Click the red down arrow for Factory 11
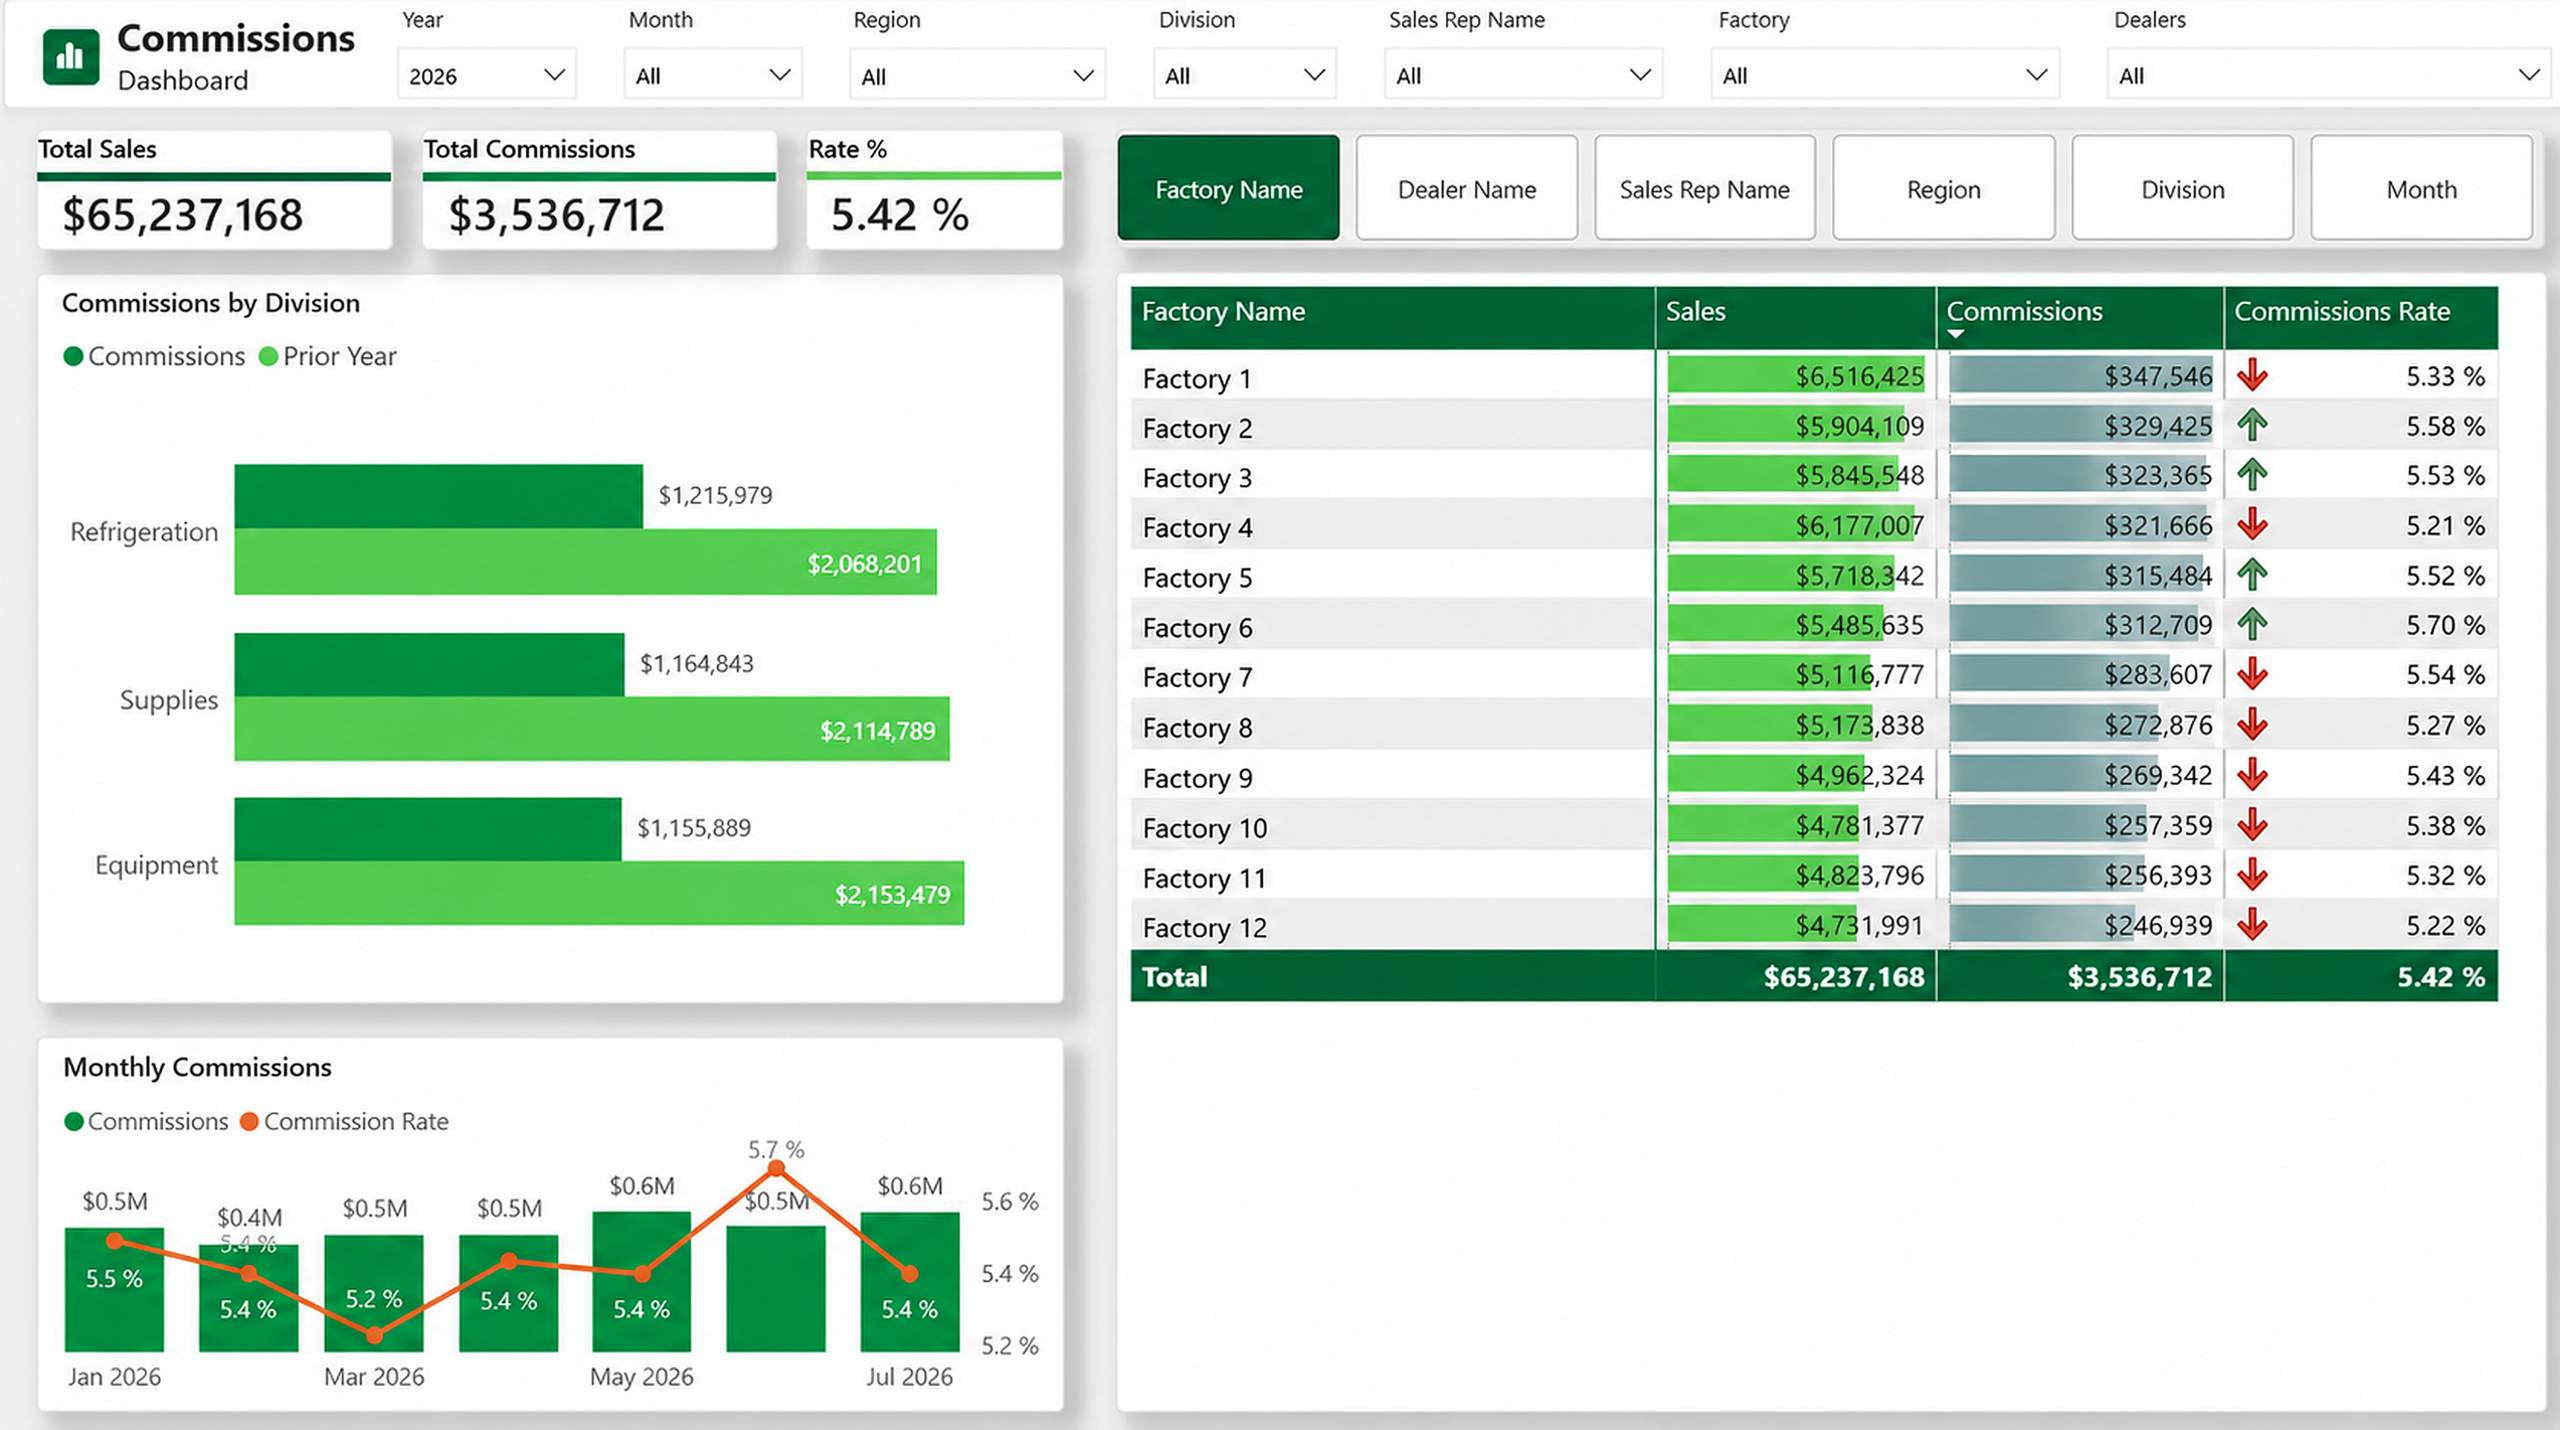 pos(2252,875)
